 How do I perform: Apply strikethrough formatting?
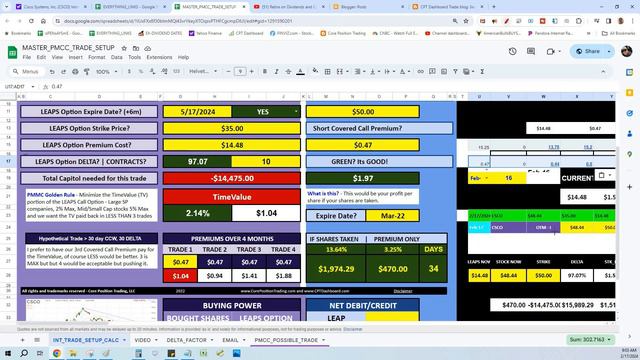288,71
